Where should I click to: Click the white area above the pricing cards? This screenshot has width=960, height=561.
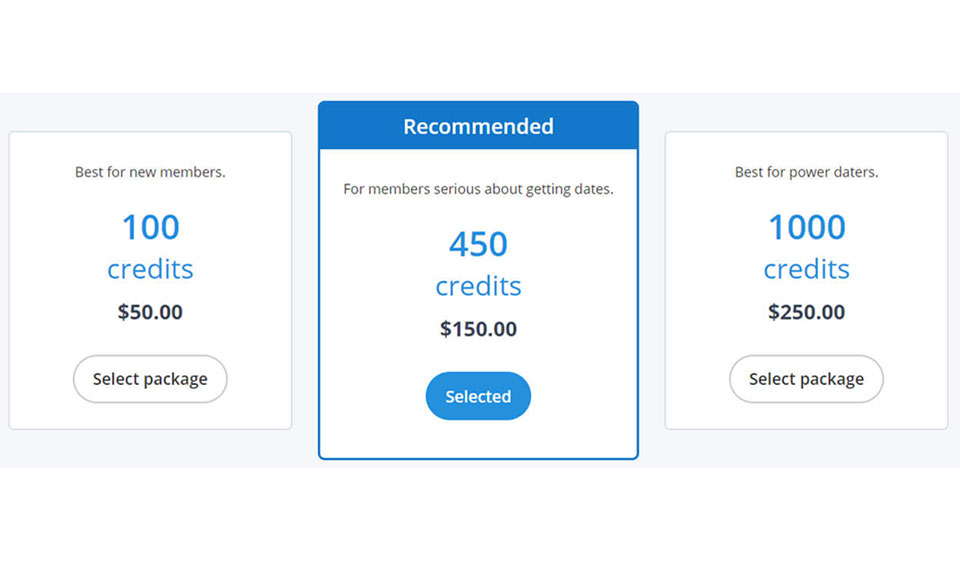480,45
